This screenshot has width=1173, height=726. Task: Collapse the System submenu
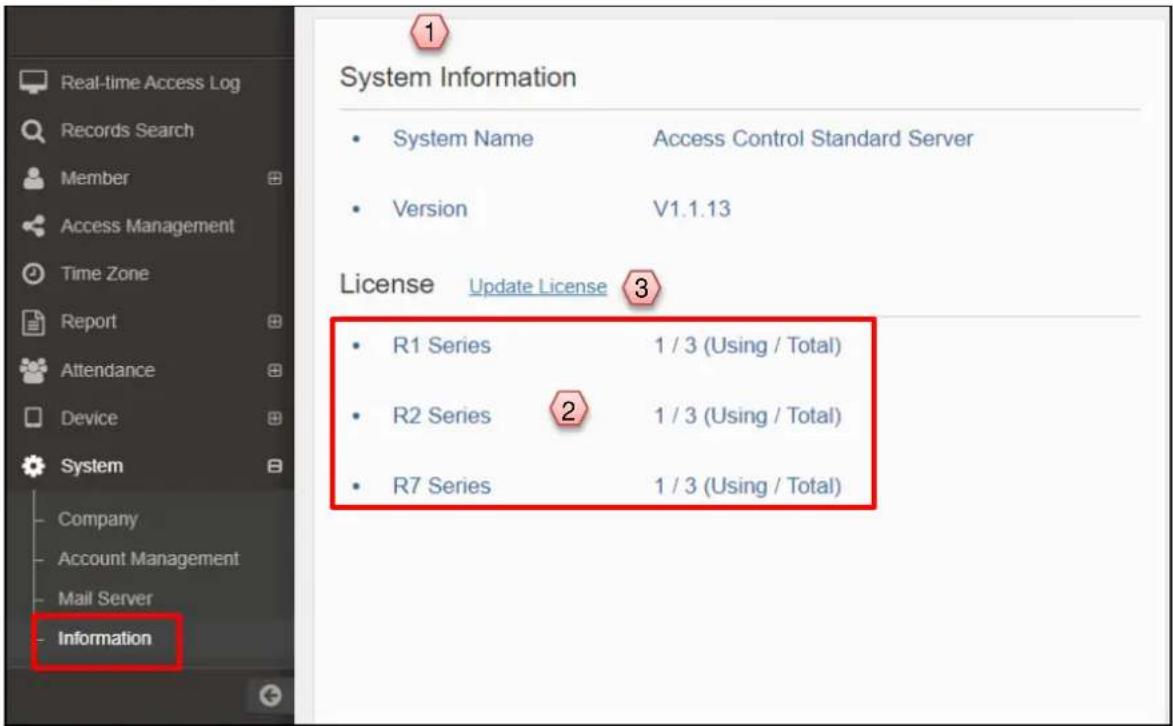[x=275, y=466]
